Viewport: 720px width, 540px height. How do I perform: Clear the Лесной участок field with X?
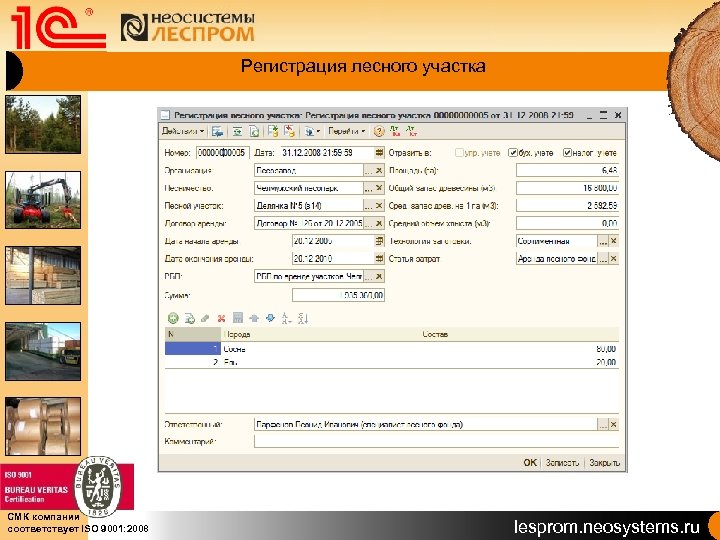coord(379,206)
